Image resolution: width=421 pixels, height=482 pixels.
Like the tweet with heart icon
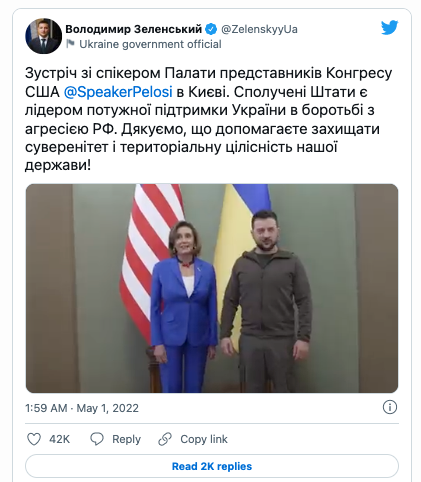[34, 439]
